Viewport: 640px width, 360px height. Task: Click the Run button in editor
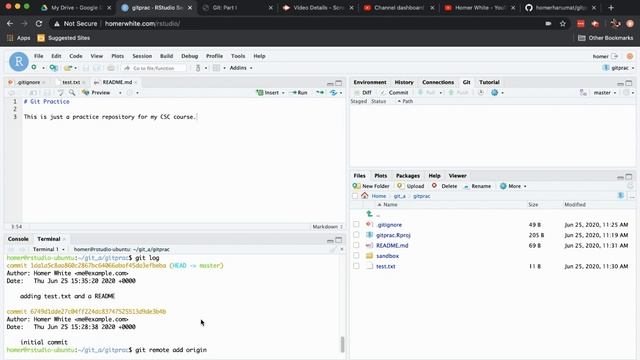[x=298, y=93]
